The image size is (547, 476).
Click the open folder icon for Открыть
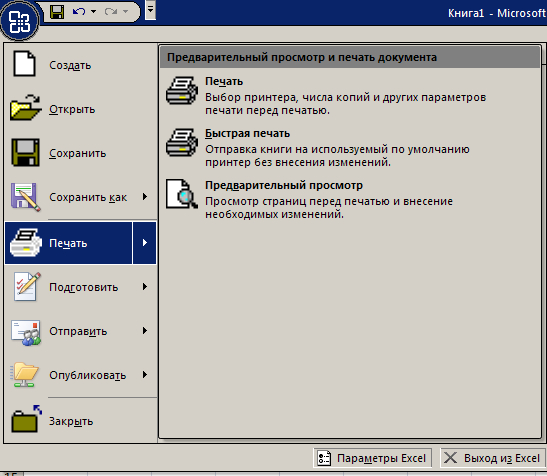coord(26,107)
